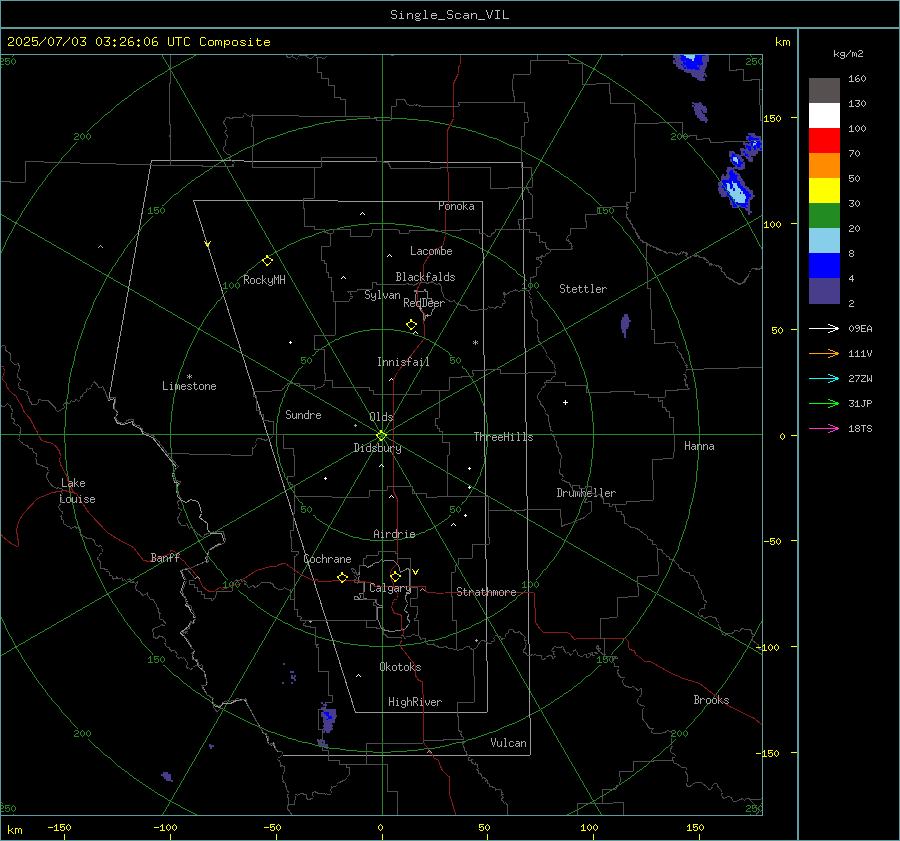Click the Ponoka label
Screen dimensions: 900x841
click(456, 206)
